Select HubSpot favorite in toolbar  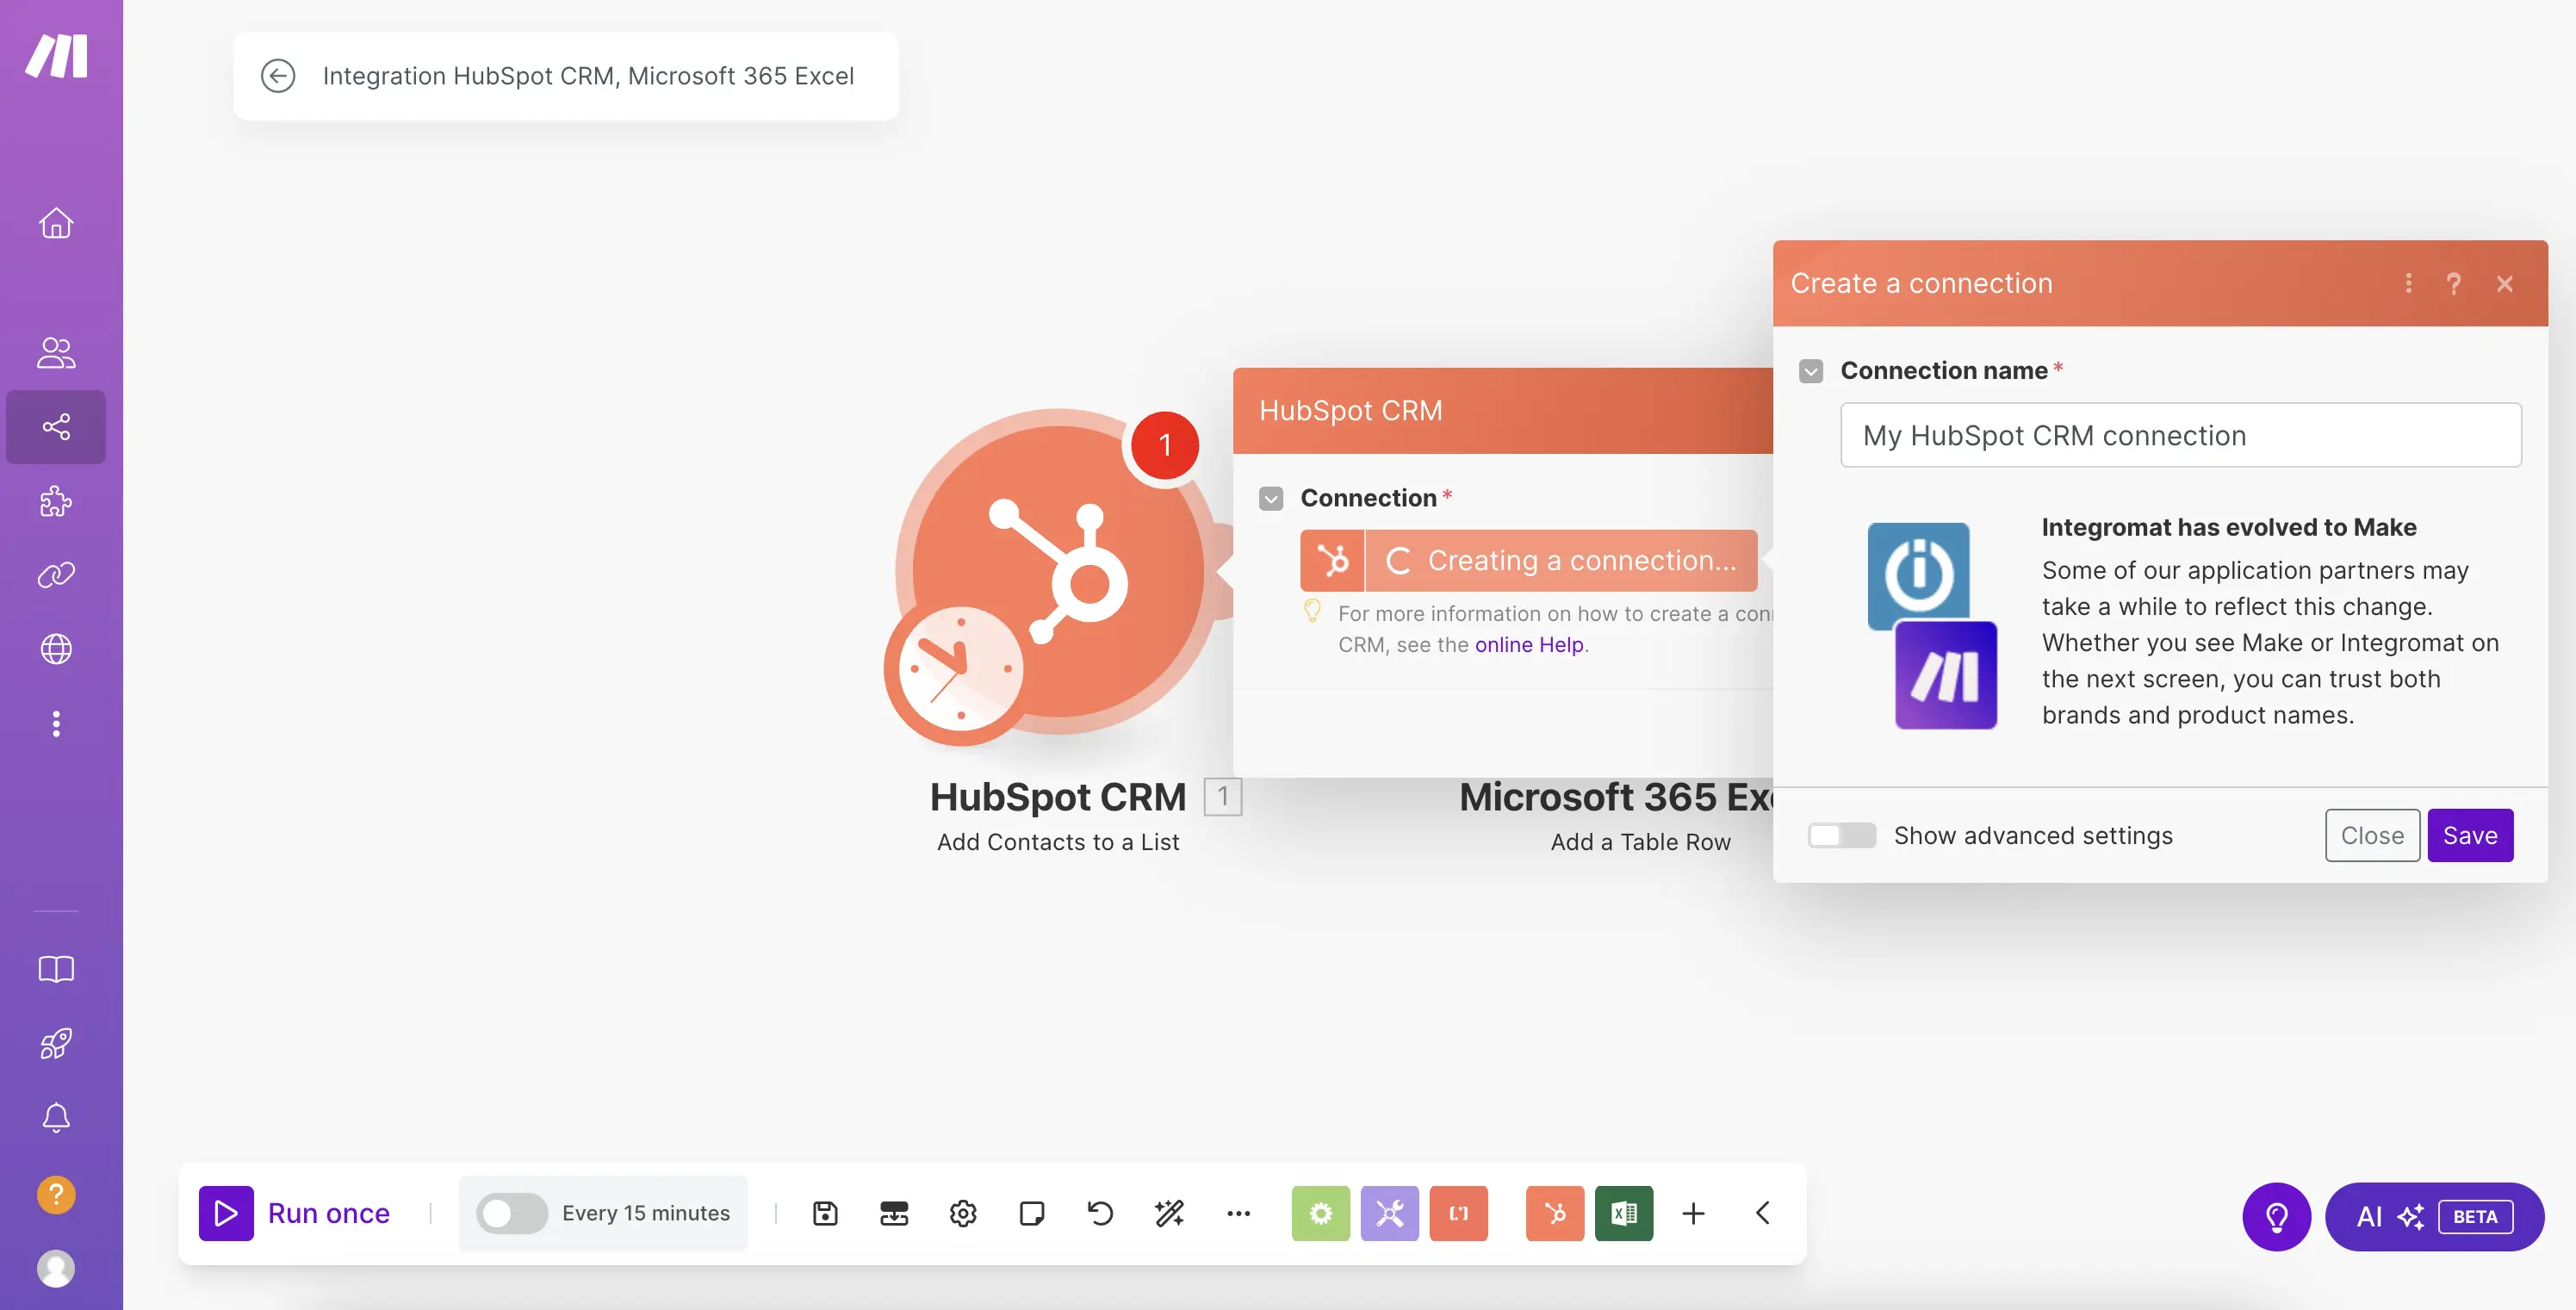1555,1213
